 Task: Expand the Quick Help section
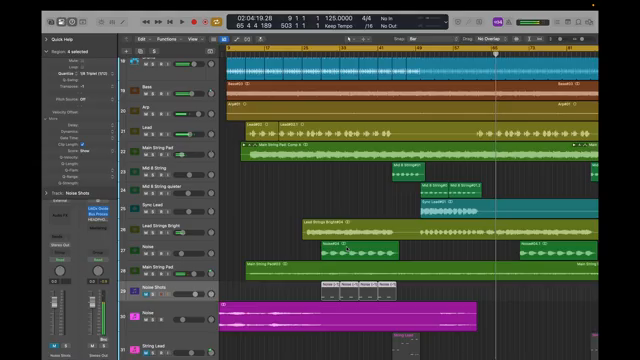[46, 39]
